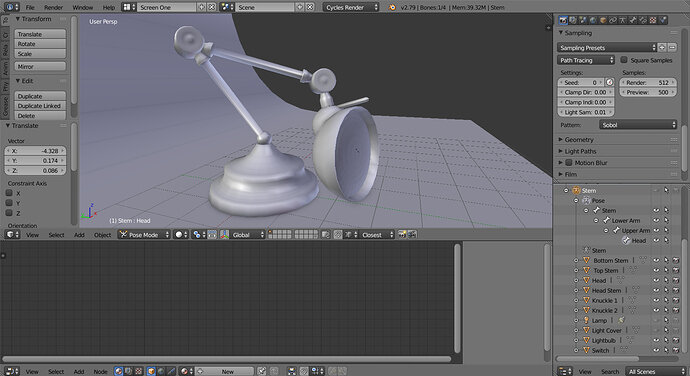Open 3D view Object menu
This screenshot has width=690, height=376.
103,235
